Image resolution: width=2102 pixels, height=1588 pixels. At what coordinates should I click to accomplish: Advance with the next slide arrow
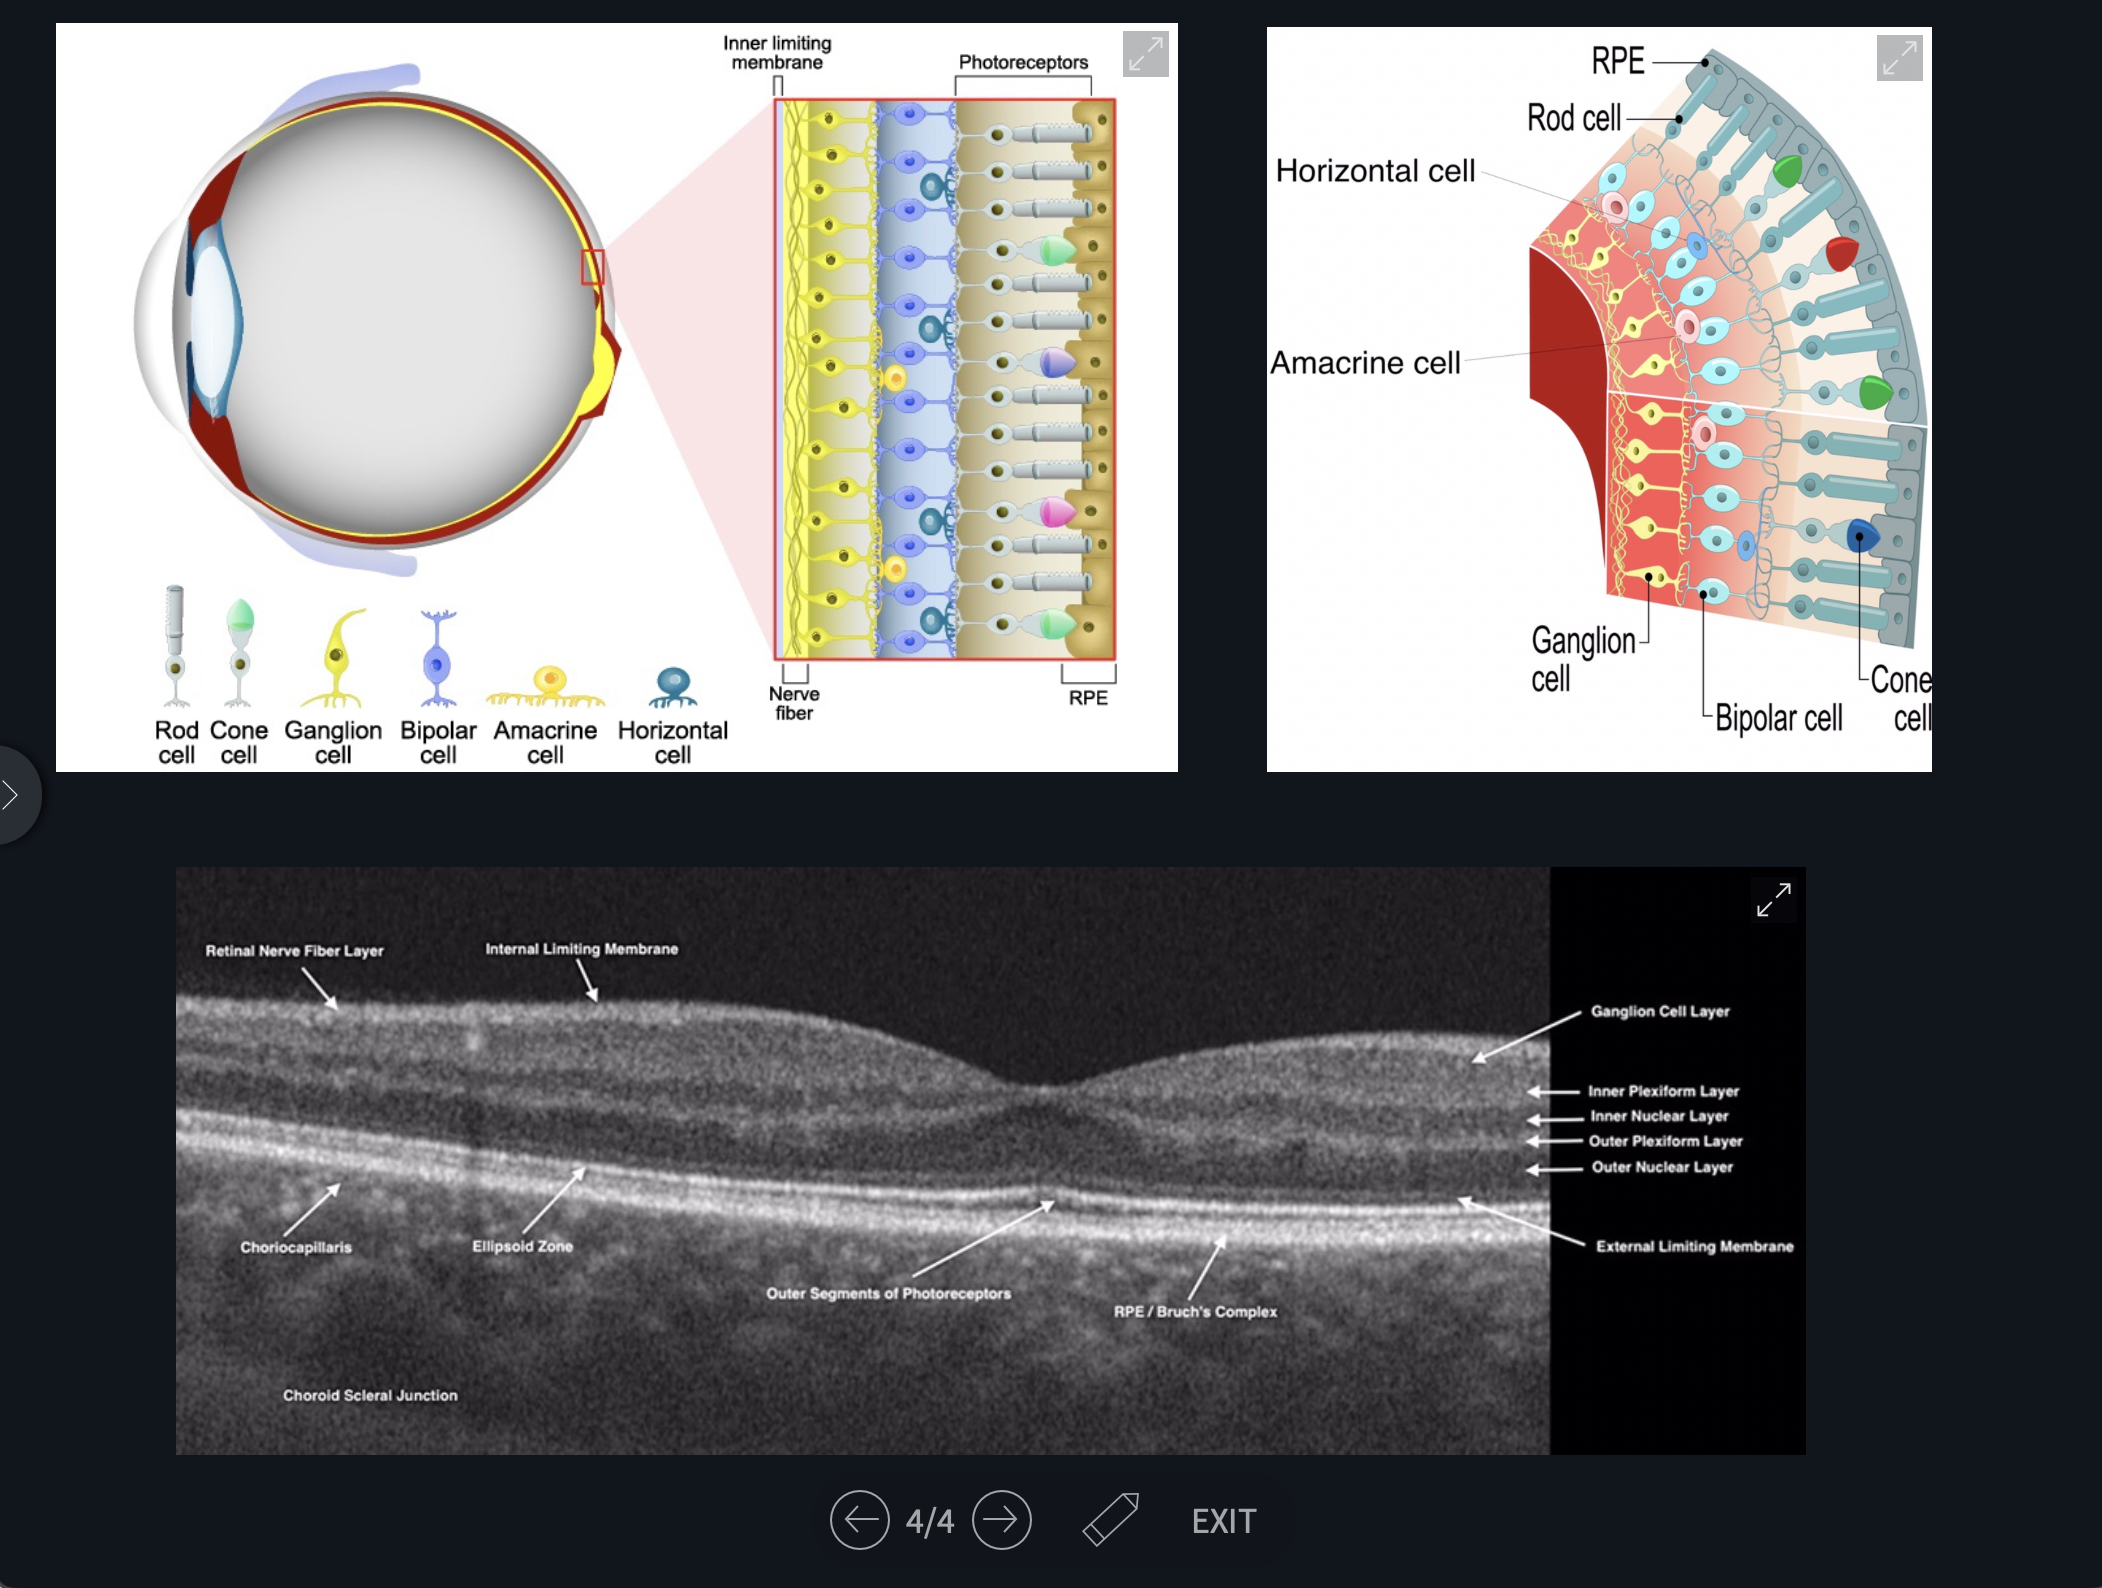click(1001, 1520)
